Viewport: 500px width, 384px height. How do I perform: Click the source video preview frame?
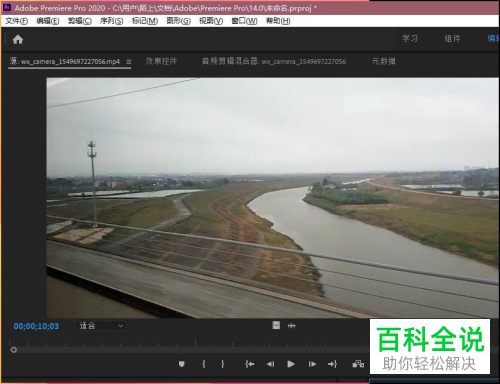(x=273, y=198)
